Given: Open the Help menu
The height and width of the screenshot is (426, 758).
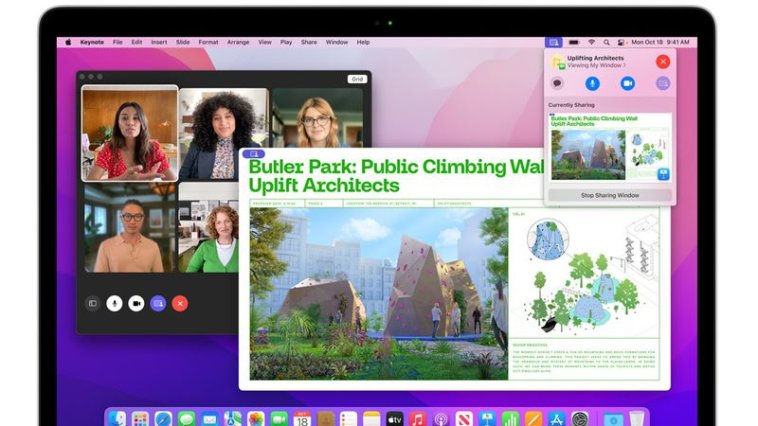Looking at the screenshot, I should click(363, 43).
